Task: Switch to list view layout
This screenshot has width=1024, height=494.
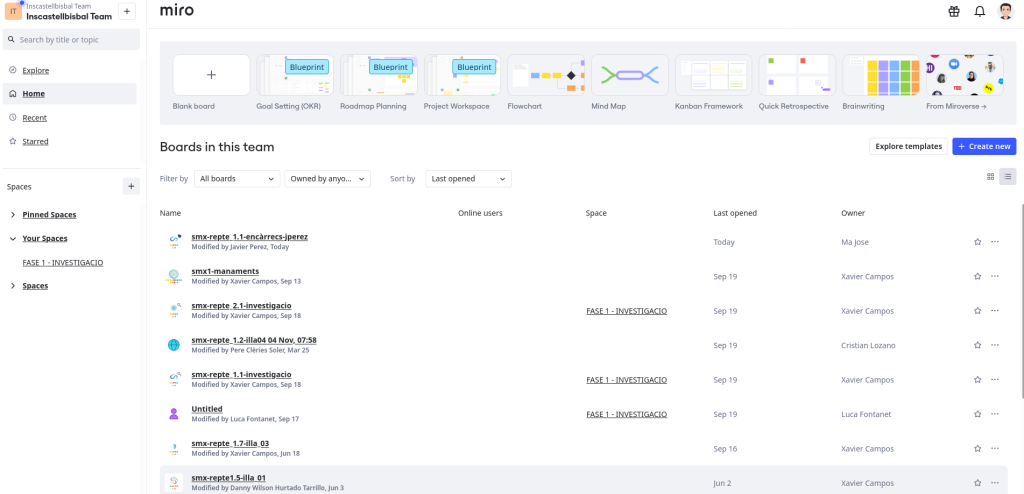Action: coord(1007,177)
